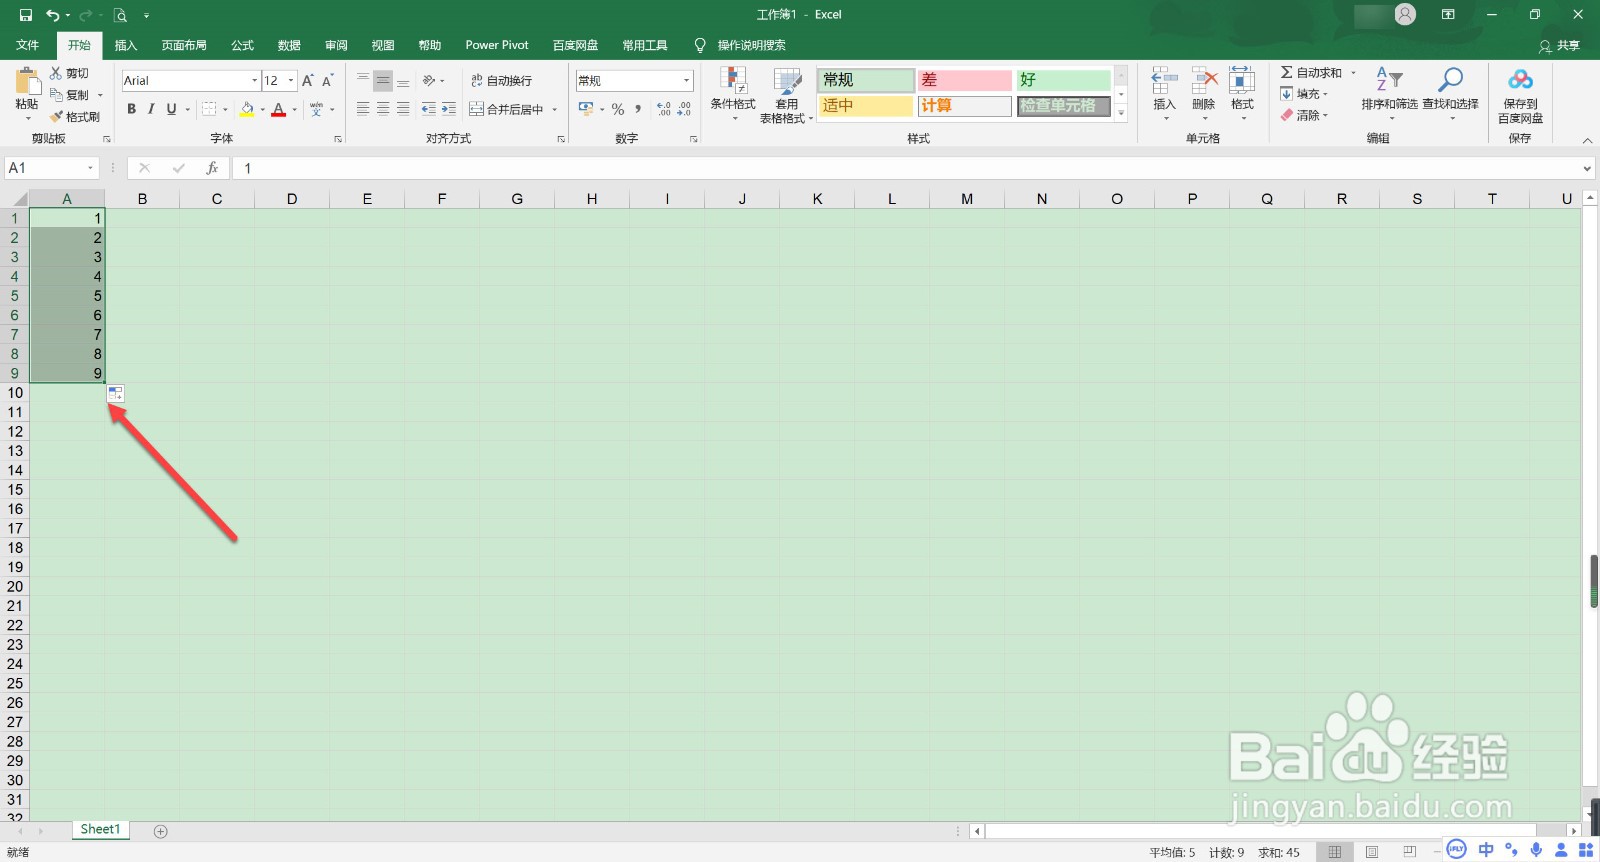
Task: Expand the formula bar
Action: [x=1587, y=169]
